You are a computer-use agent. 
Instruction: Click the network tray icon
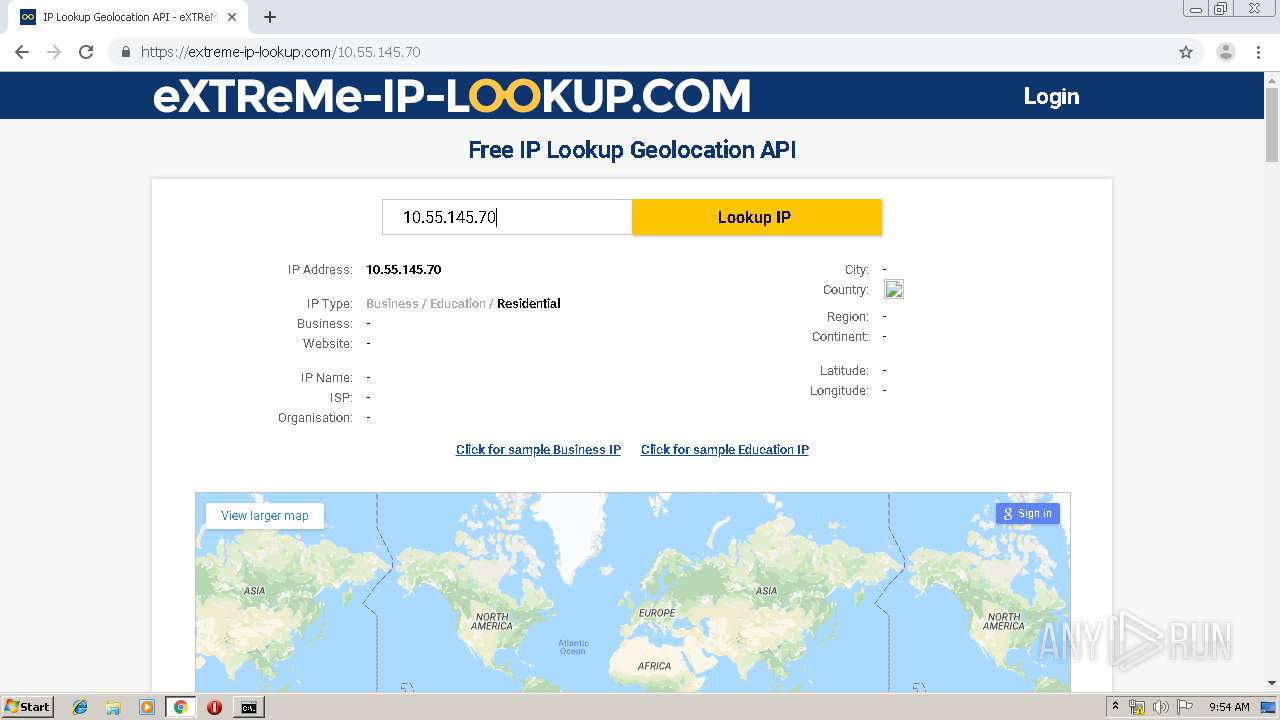[1138, 707]
